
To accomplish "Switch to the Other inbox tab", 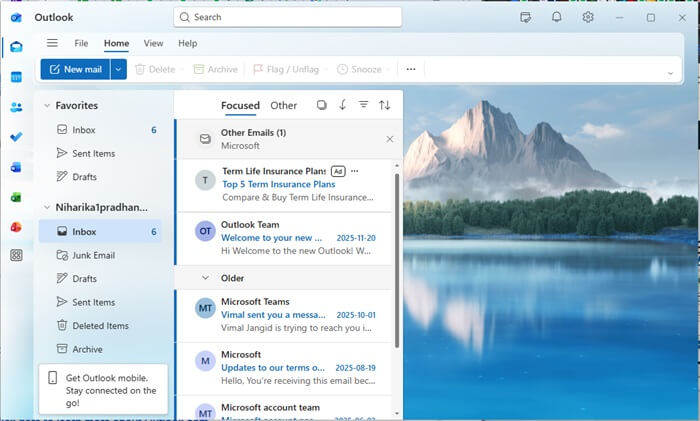I will [283, 105].
